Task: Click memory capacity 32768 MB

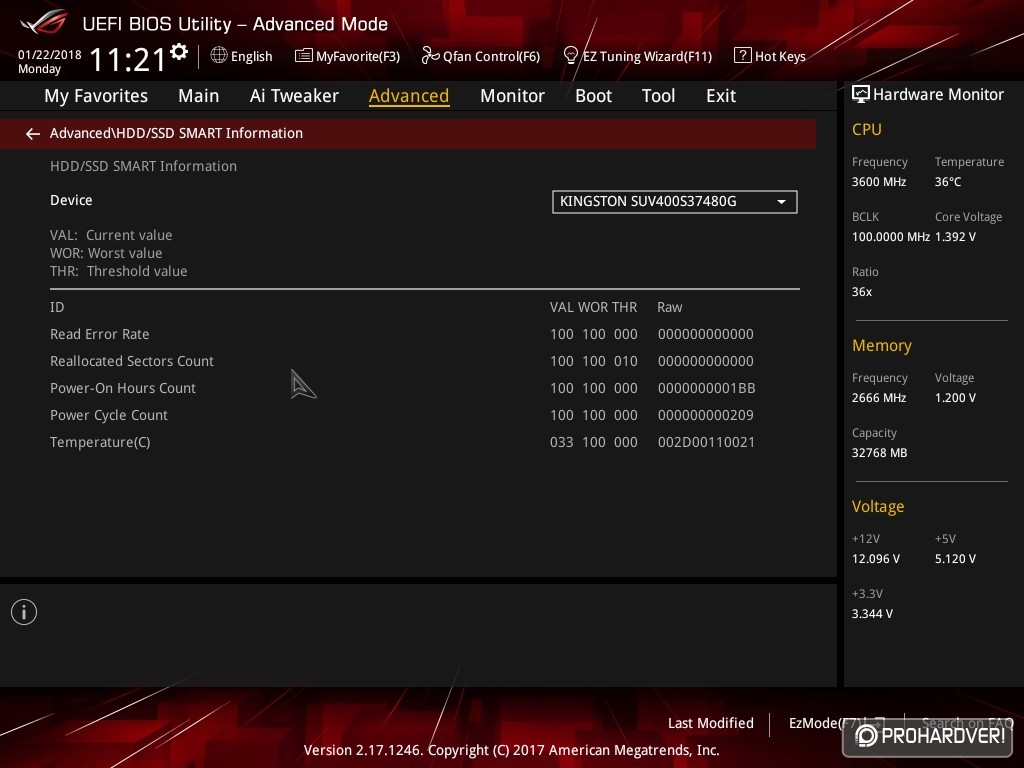Action: (x=880, y=453)
